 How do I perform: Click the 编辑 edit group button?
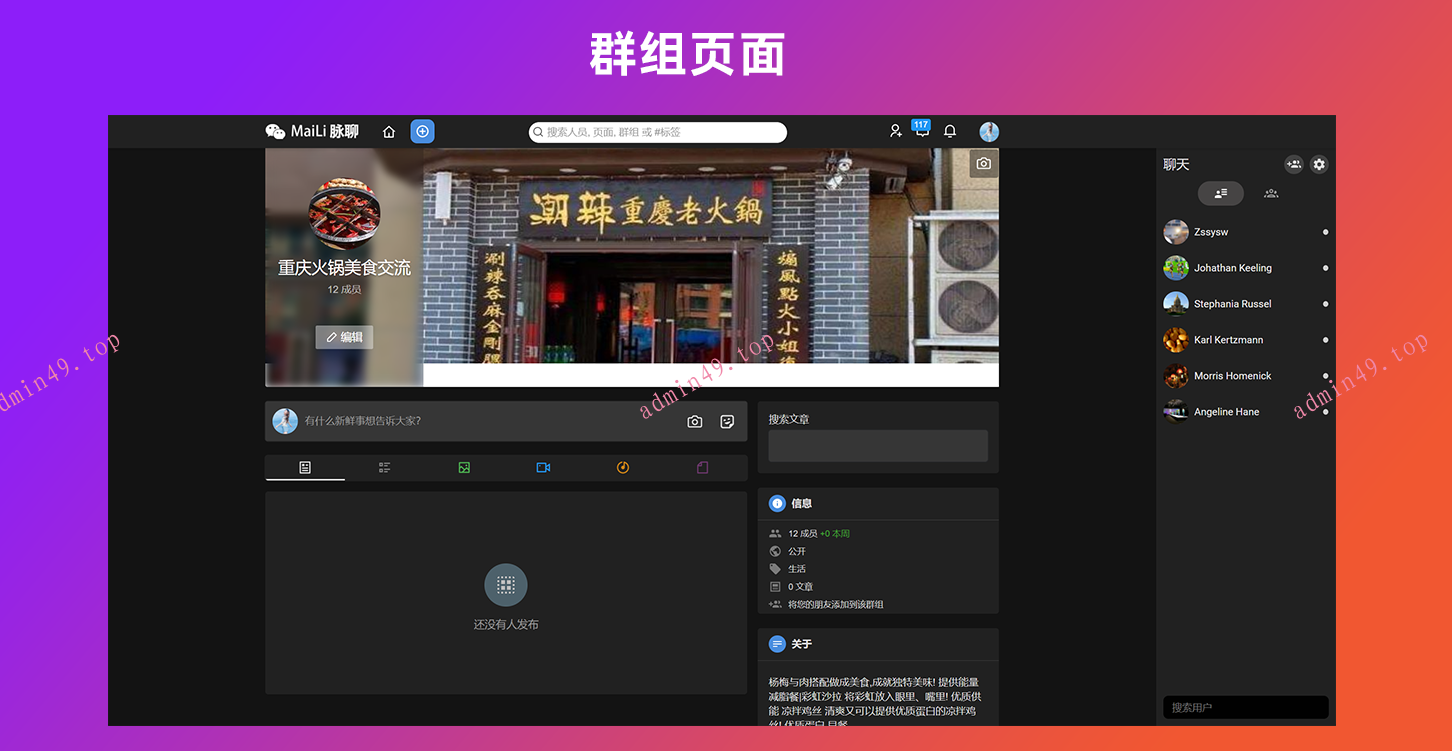(x=344, y=338)
